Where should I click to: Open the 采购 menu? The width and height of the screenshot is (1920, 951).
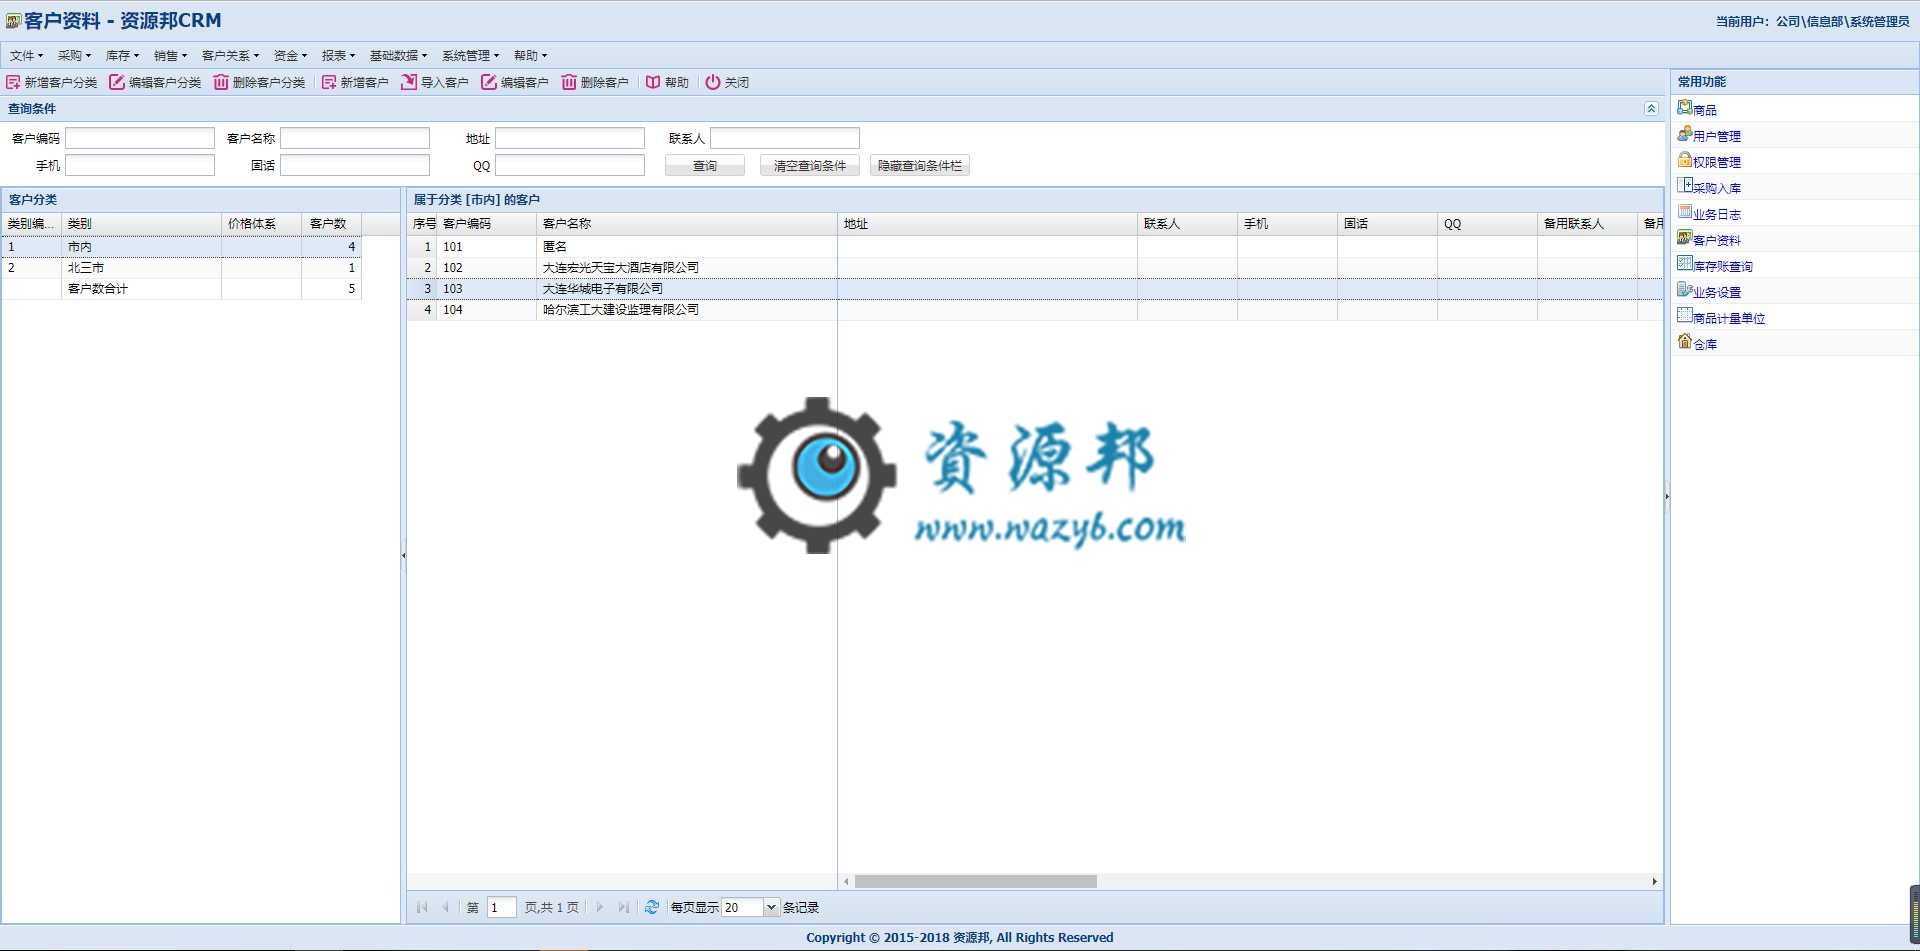click(x=74, y=55)
